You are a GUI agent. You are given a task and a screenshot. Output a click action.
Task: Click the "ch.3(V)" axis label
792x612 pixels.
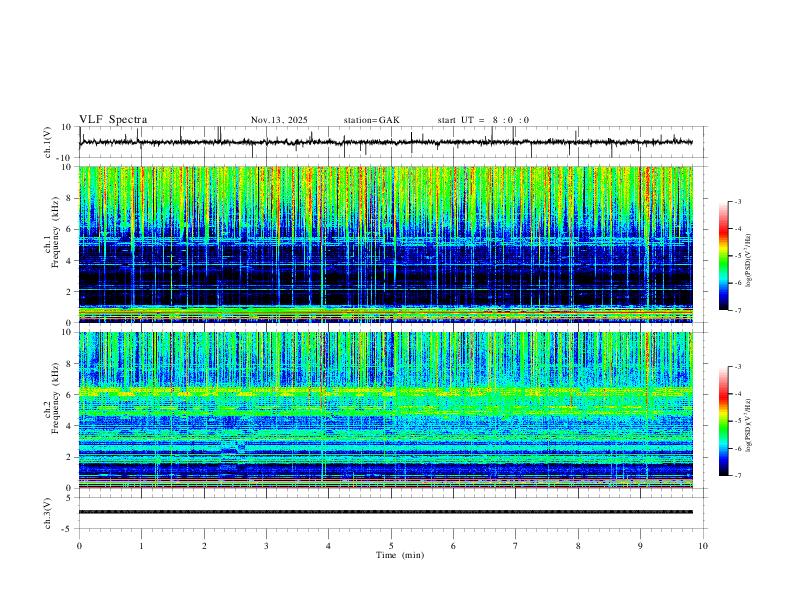48,513
